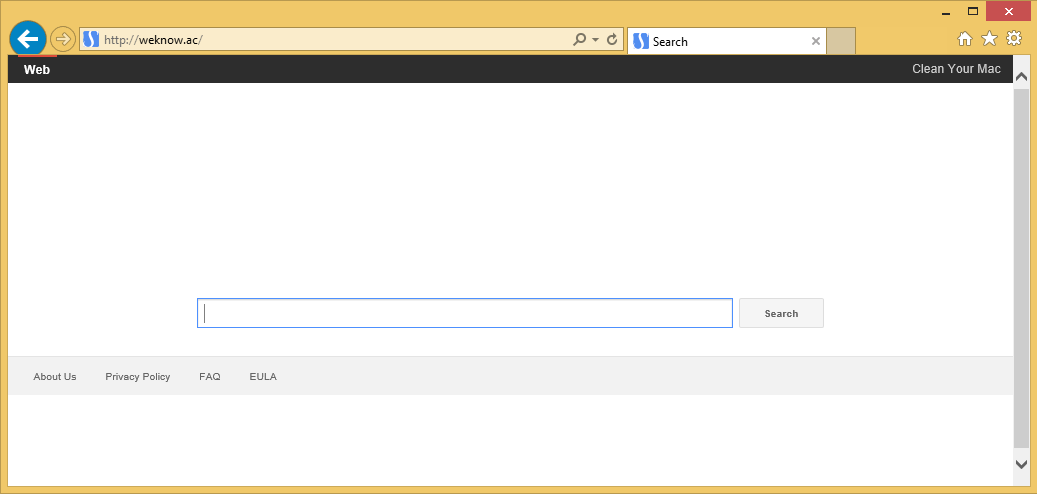Click the Forward navigation arrow
This screenshot has width=1037, height=494.
[62, 40]
